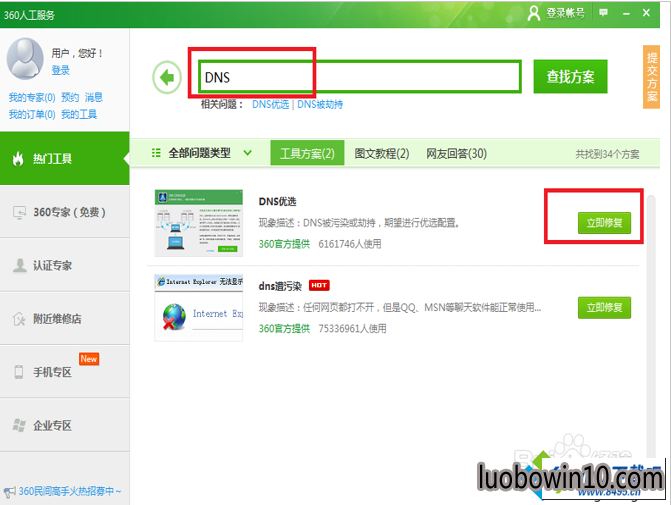The height and width of the screenshot is (505, 671).
Task: Click the 6161746人使用 usage count
Action: pos(350,244)
